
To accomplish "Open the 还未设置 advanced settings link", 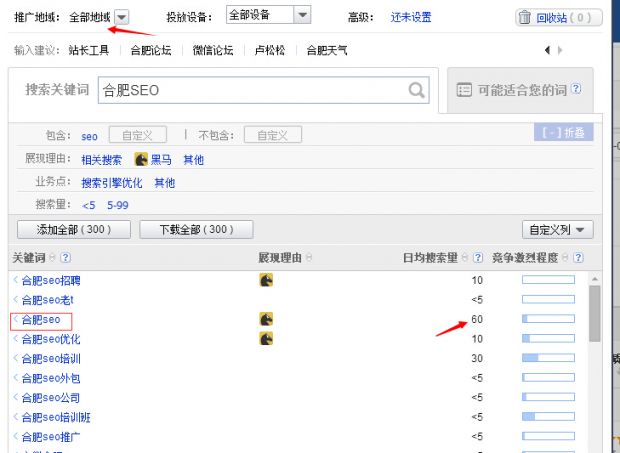I will [x=410, y=17].
